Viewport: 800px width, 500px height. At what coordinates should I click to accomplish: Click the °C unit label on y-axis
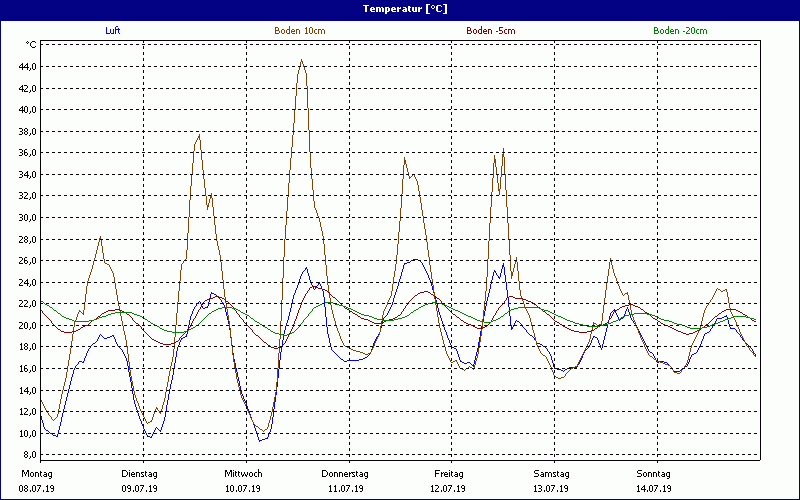[31, 45]
